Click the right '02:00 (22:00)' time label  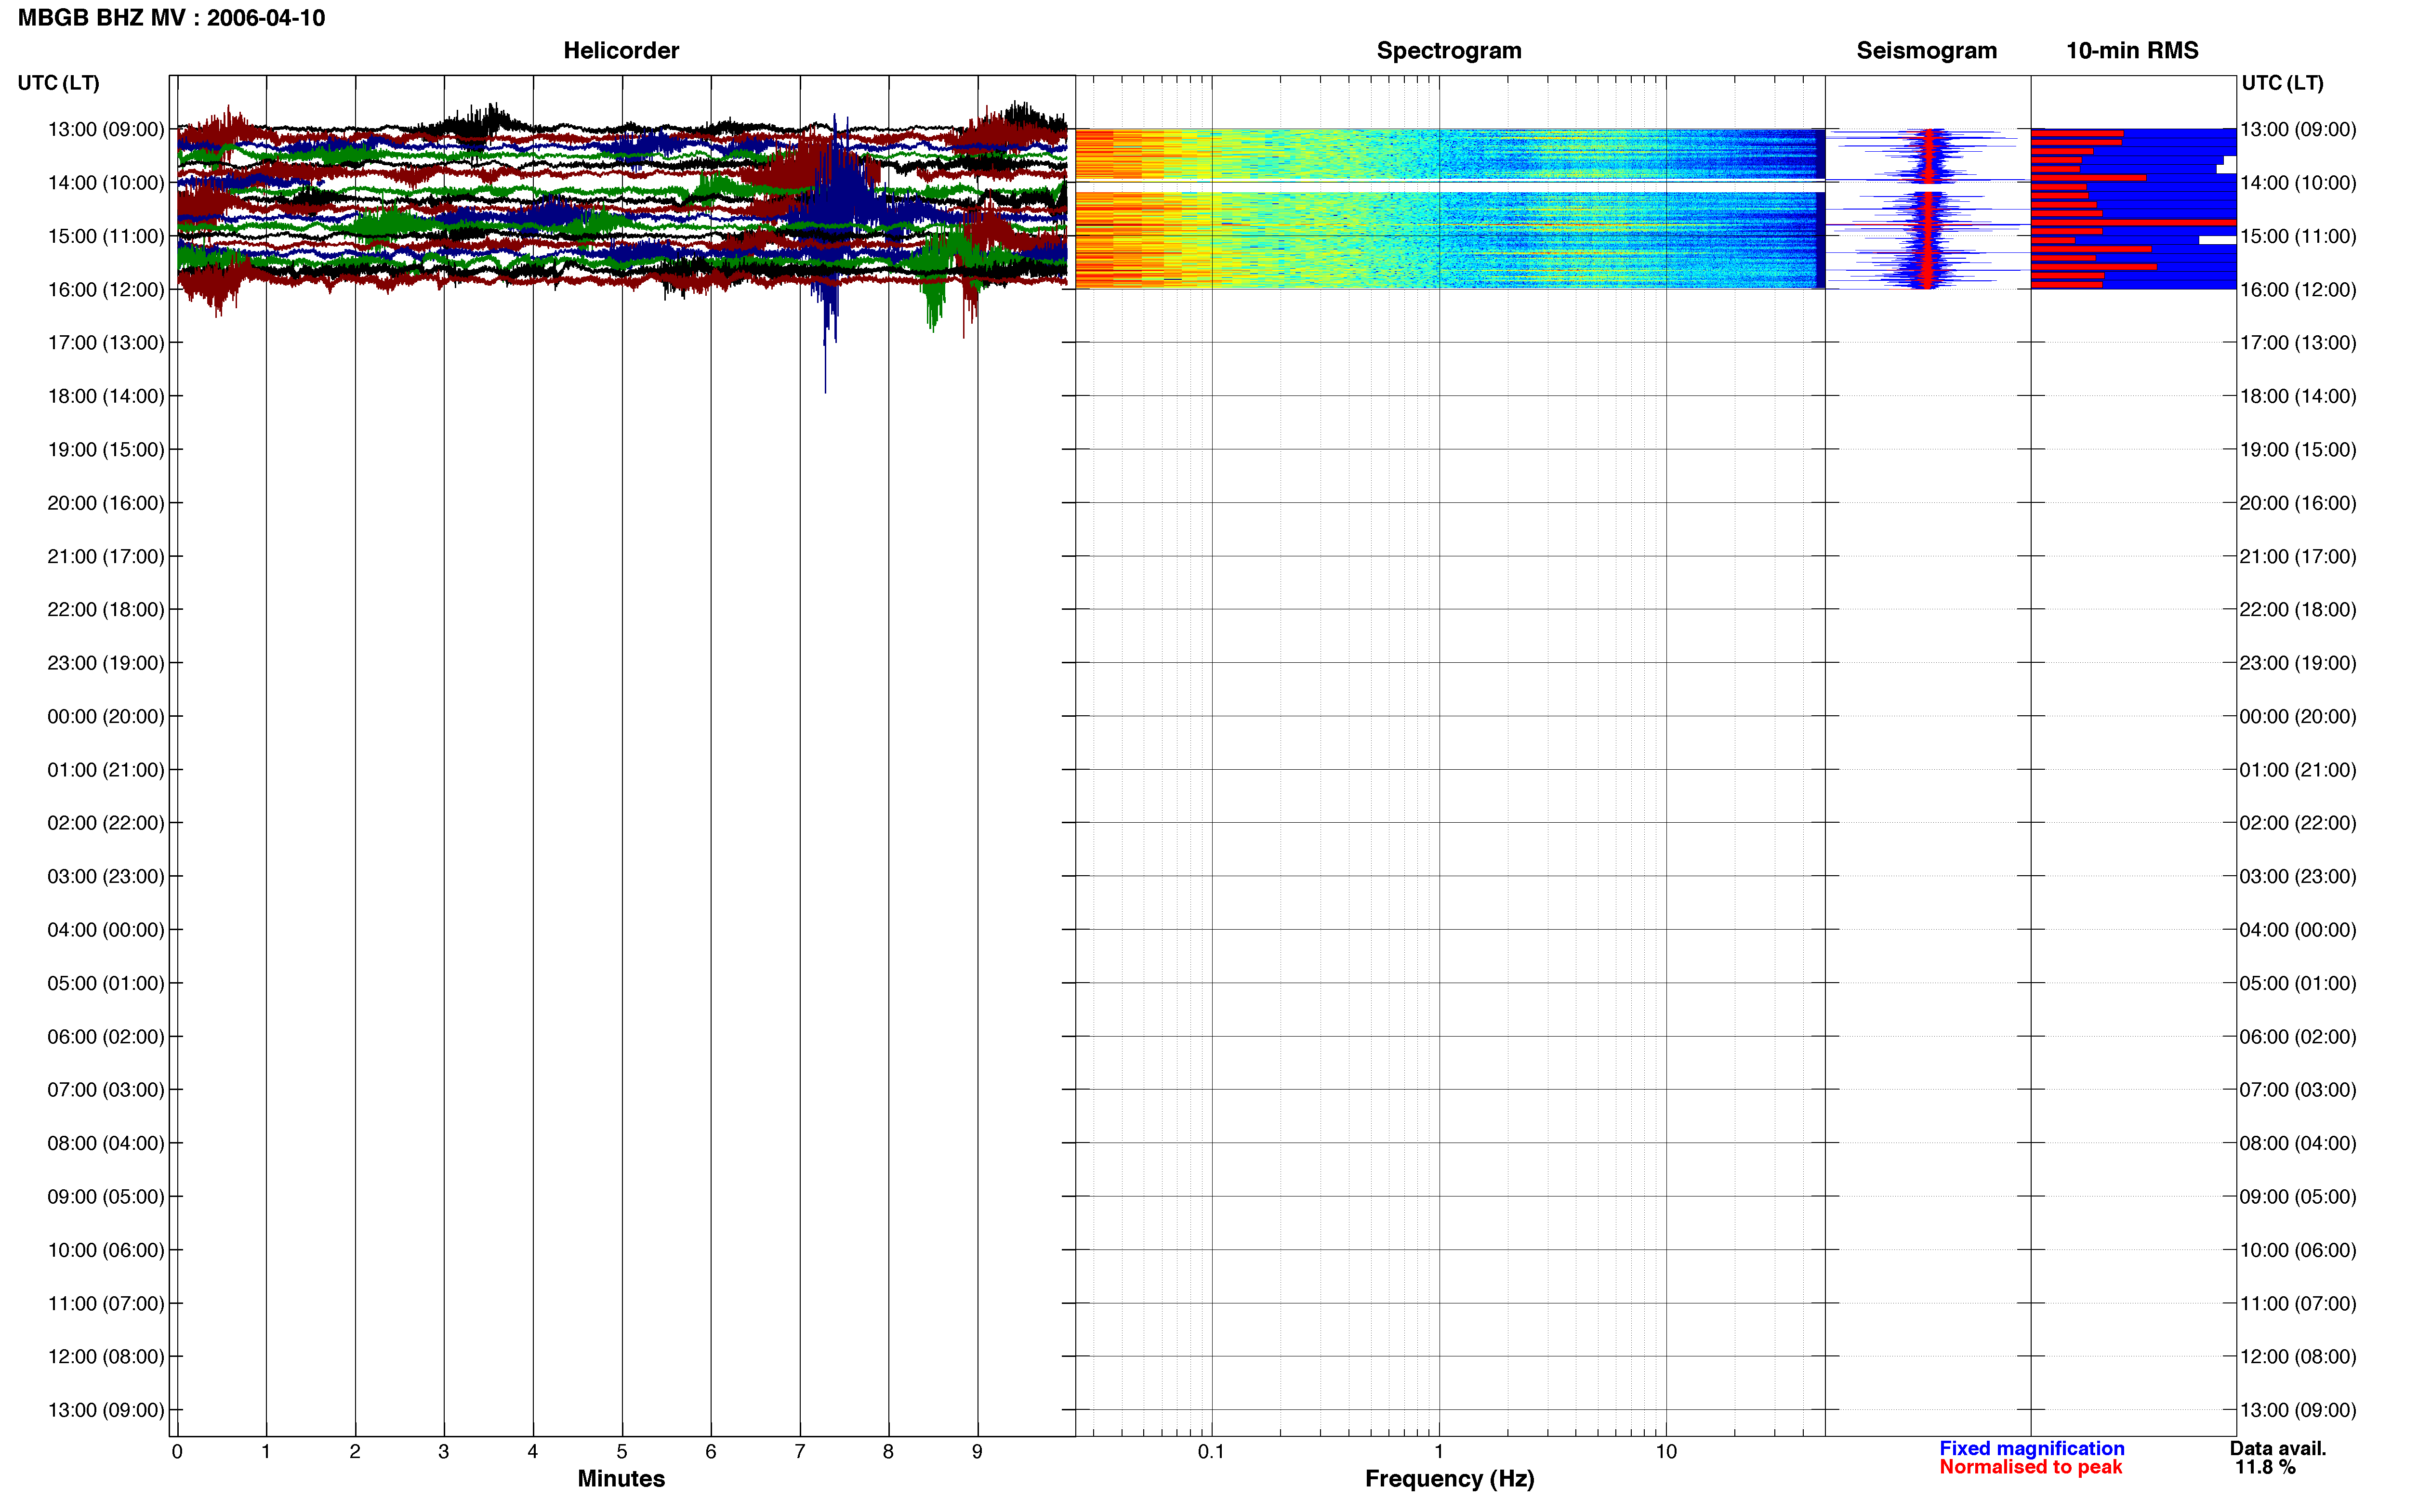point(2298,823)
